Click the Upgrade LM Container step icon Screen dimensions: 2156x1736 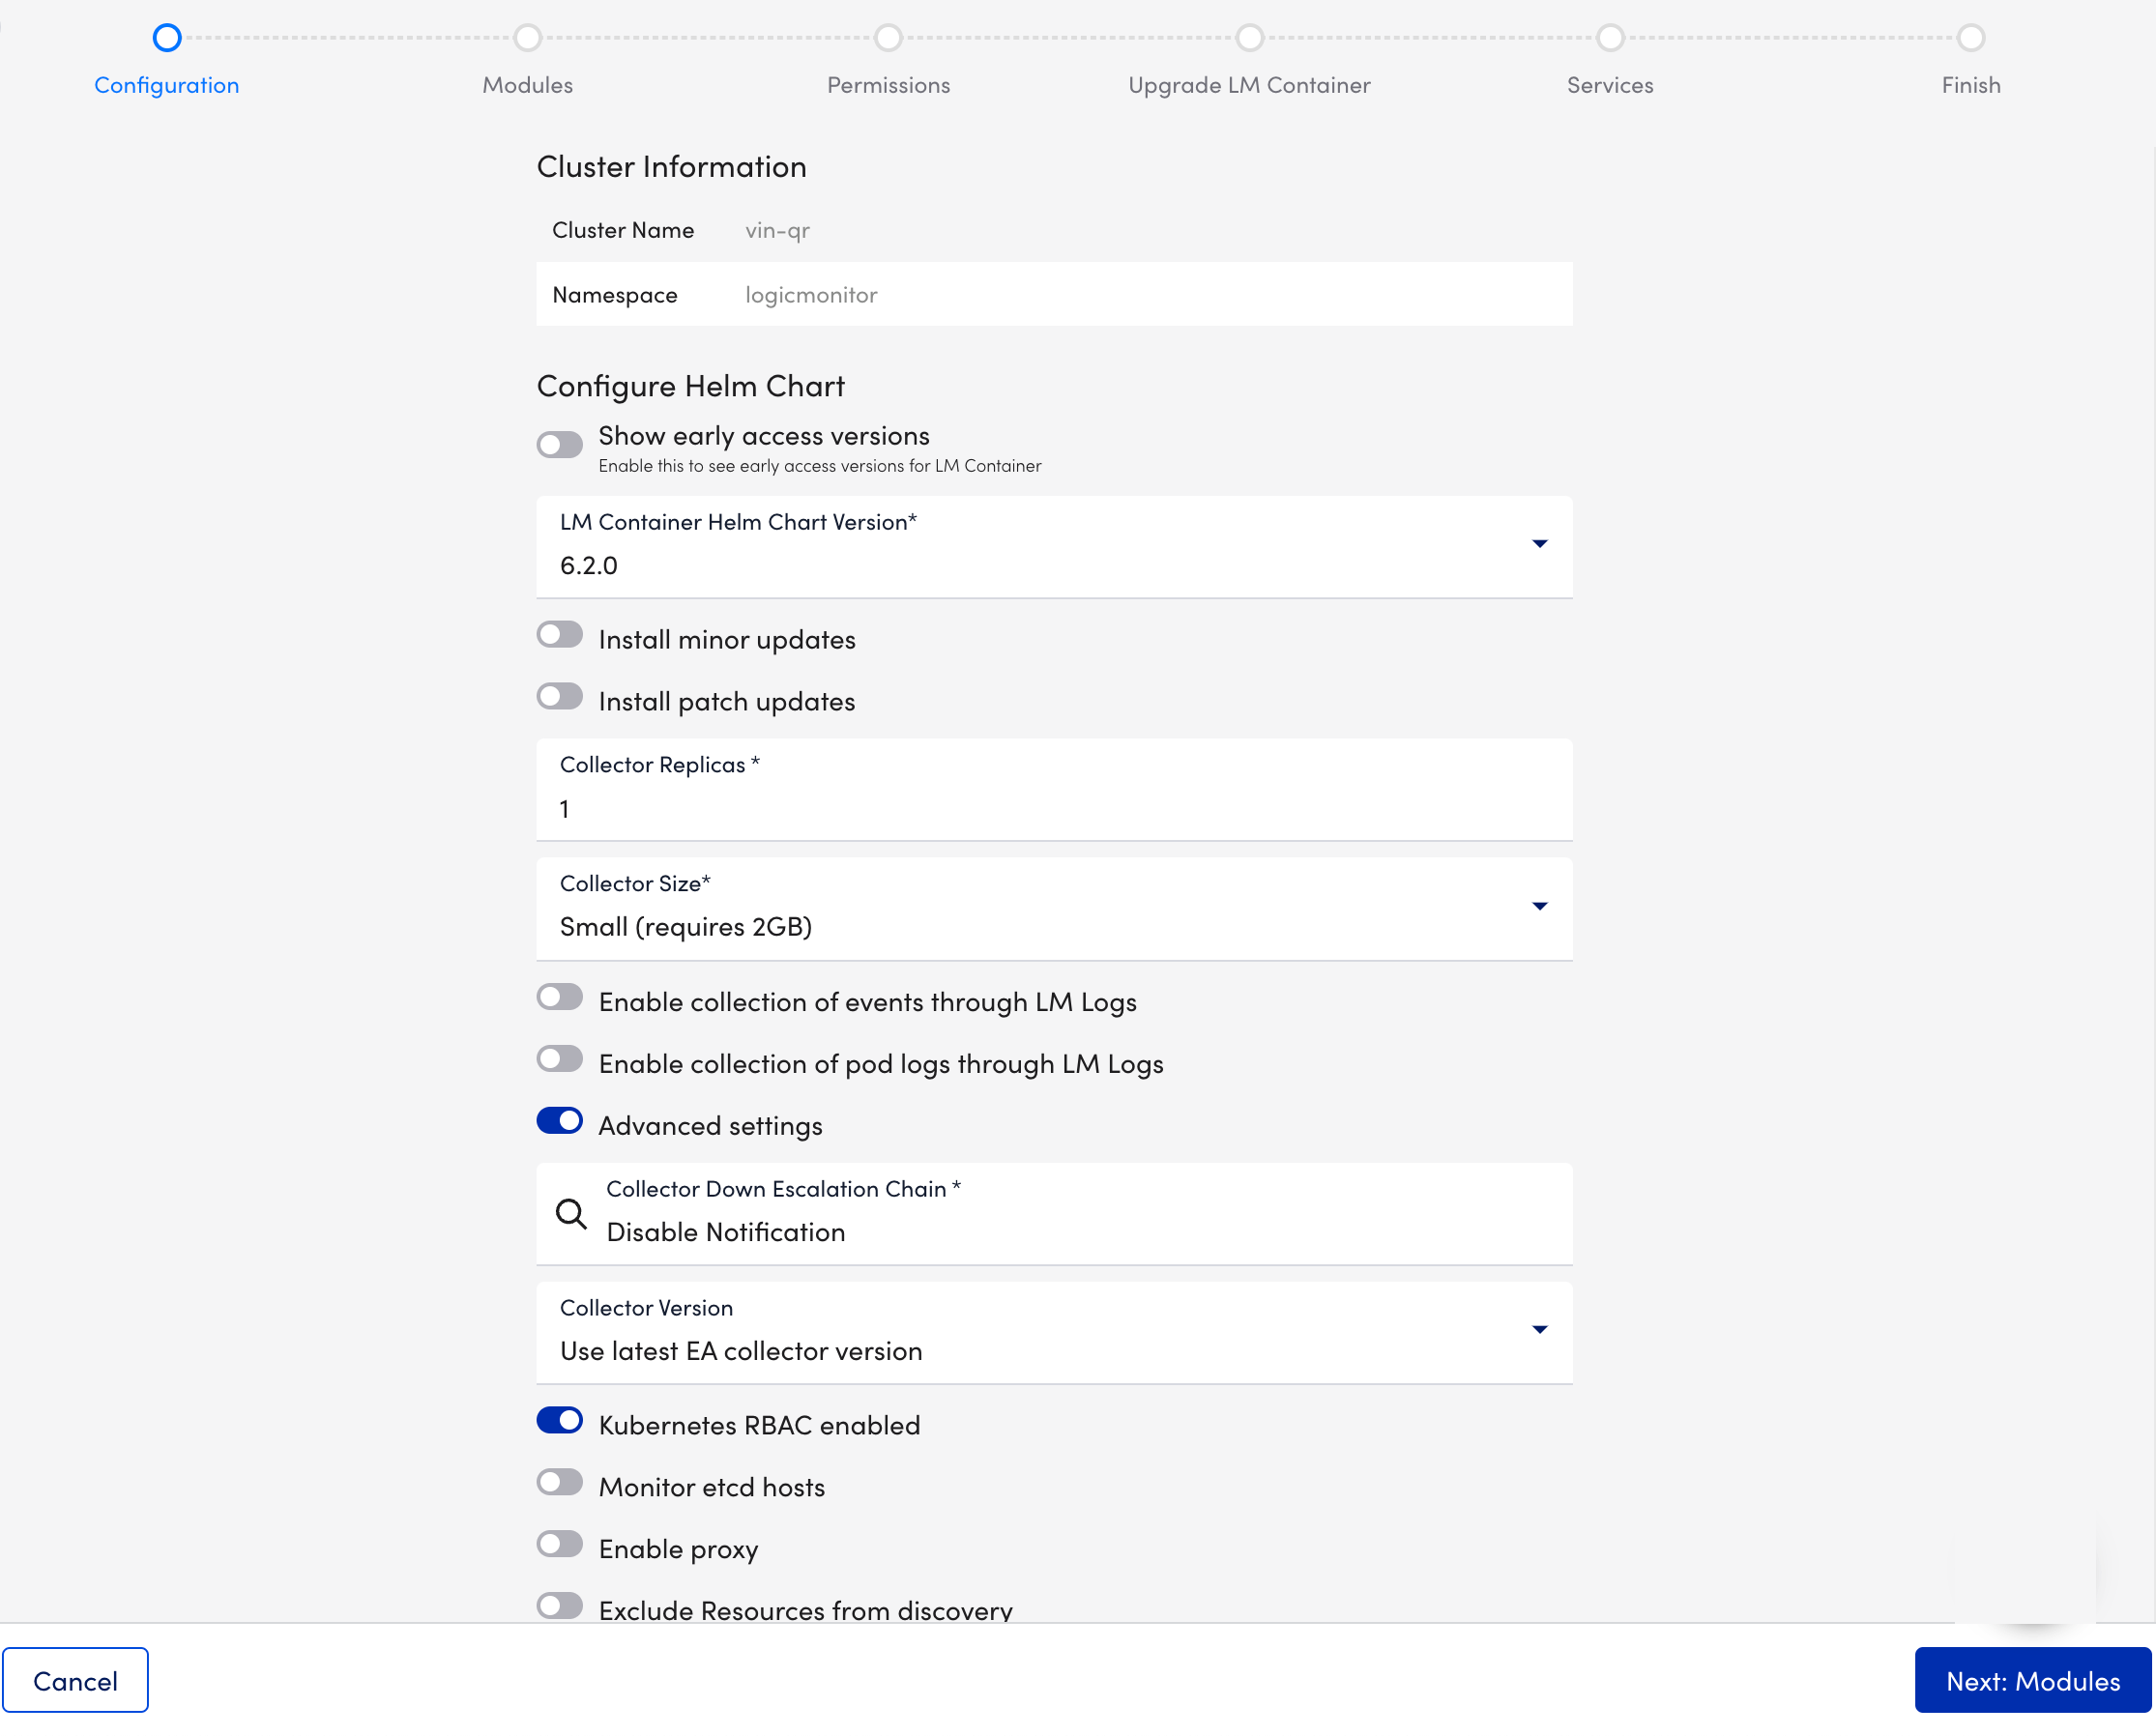(x=1247, y=37)
